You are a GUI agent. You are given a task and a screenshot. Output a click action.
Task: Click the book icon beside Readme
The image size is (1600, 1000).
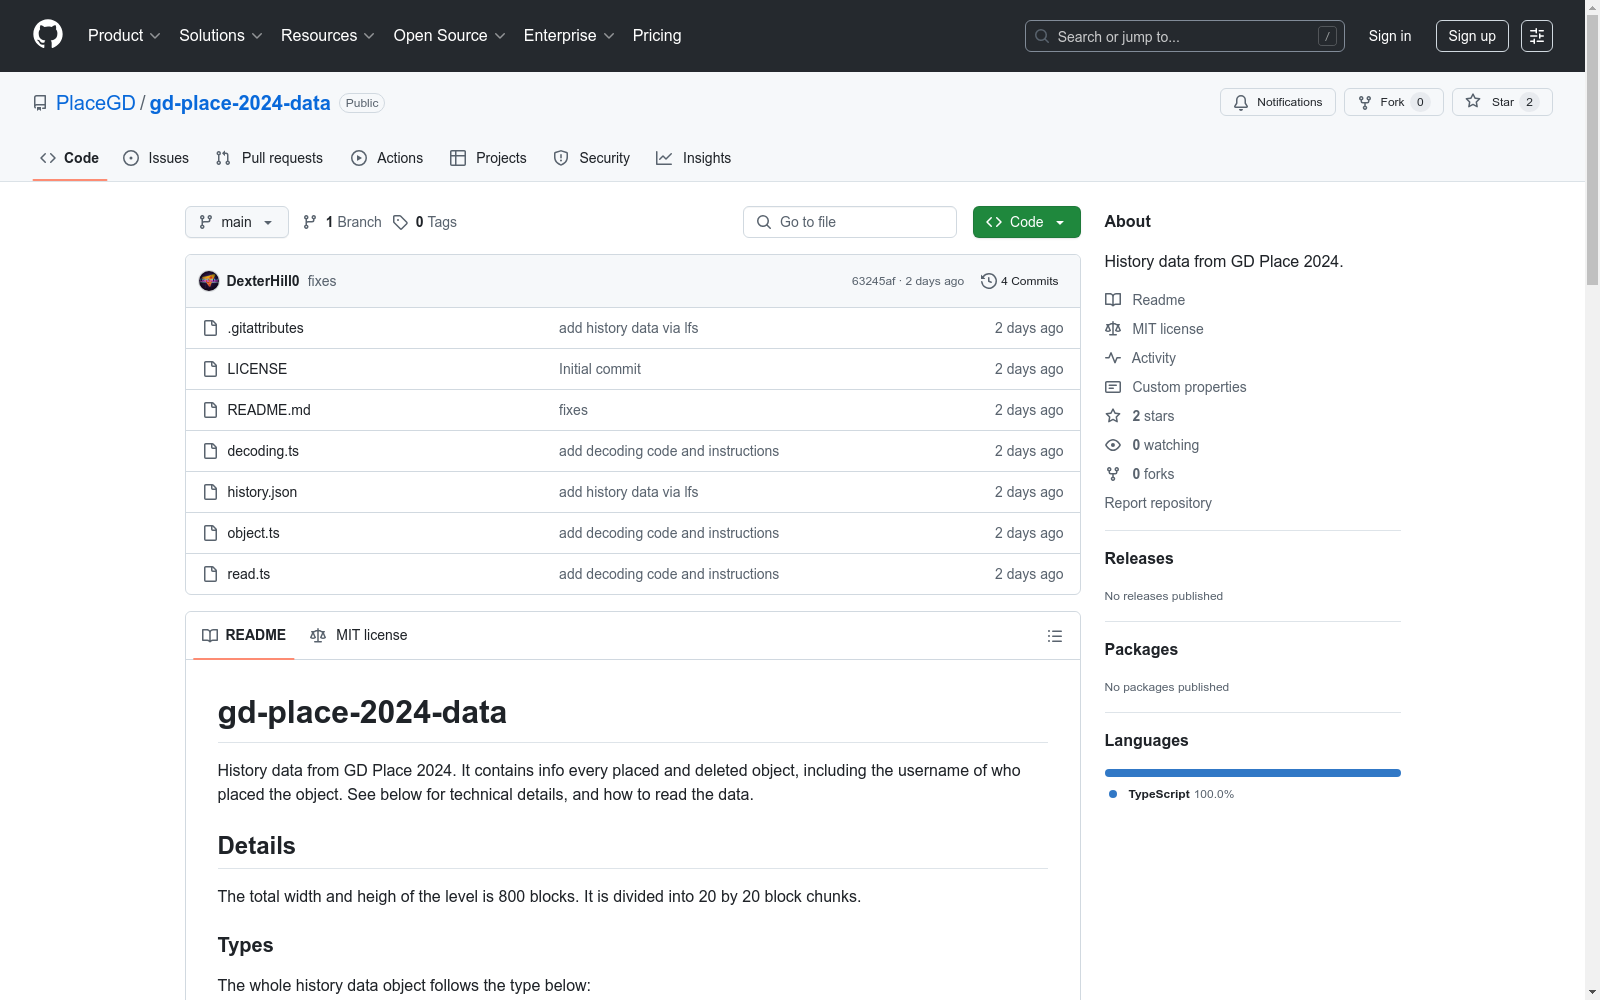pyautogui.click(x=1113, y=300)
